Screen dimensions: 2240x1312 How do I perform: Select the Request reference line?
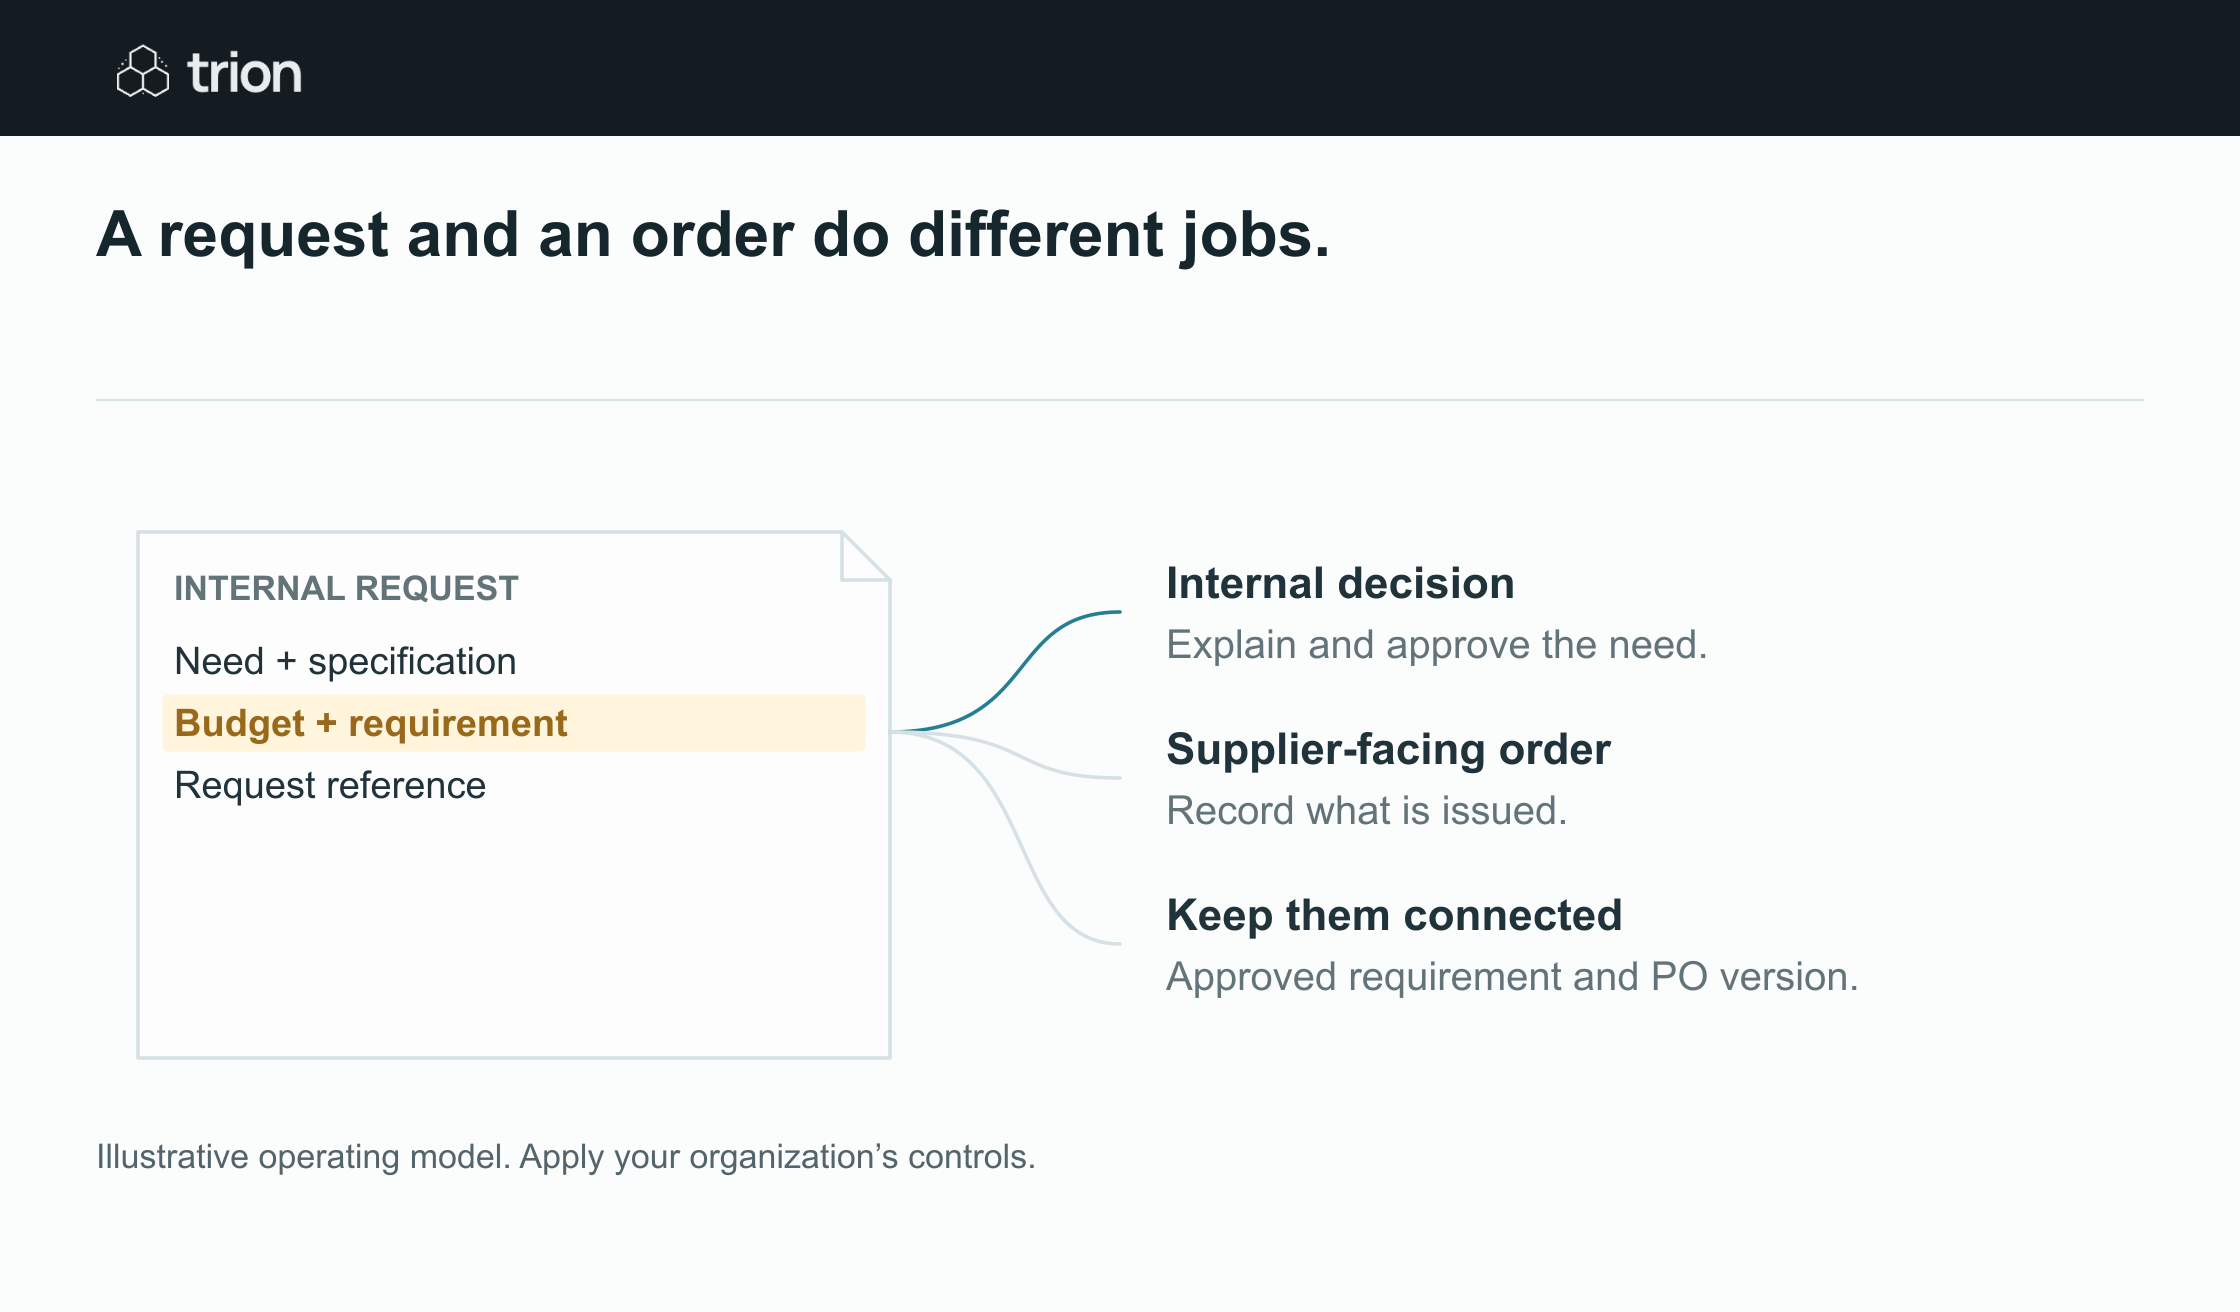point(330,785)
